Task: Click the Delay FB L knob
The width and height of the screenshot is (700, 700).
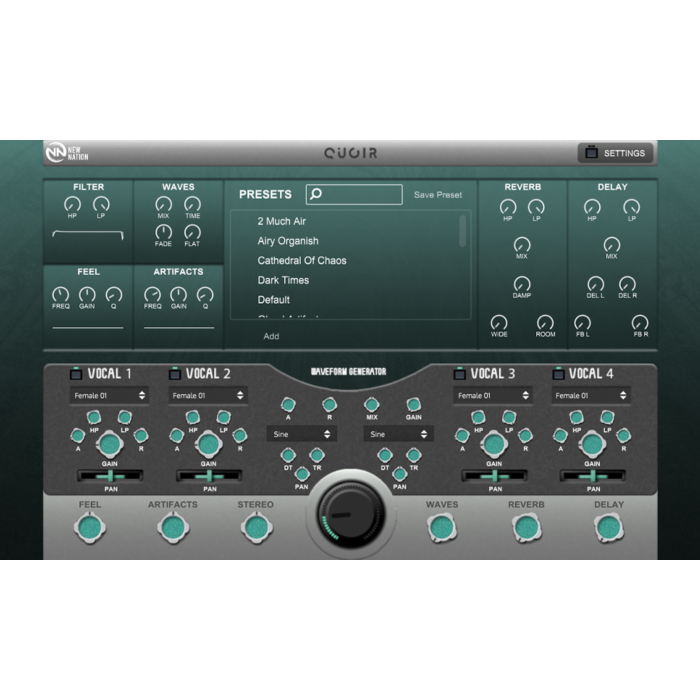Action: click(582, 323)
